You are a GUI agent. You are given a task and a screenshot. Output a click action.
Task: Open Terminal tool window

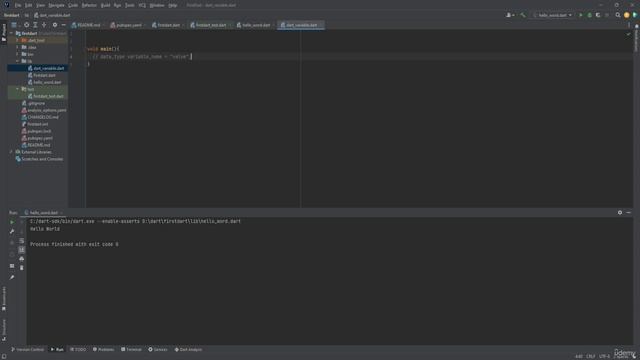coord(131,349)
